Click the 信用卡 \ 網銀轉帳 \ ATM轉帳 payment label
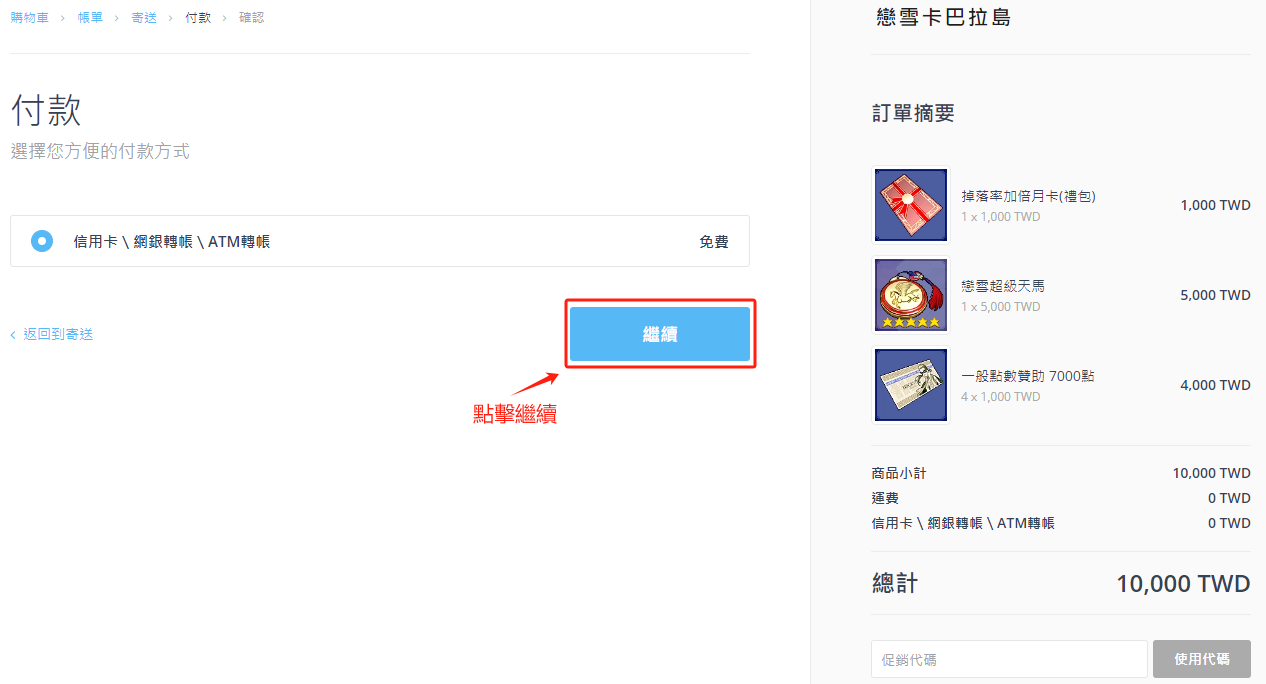 [x=172, y=241]
